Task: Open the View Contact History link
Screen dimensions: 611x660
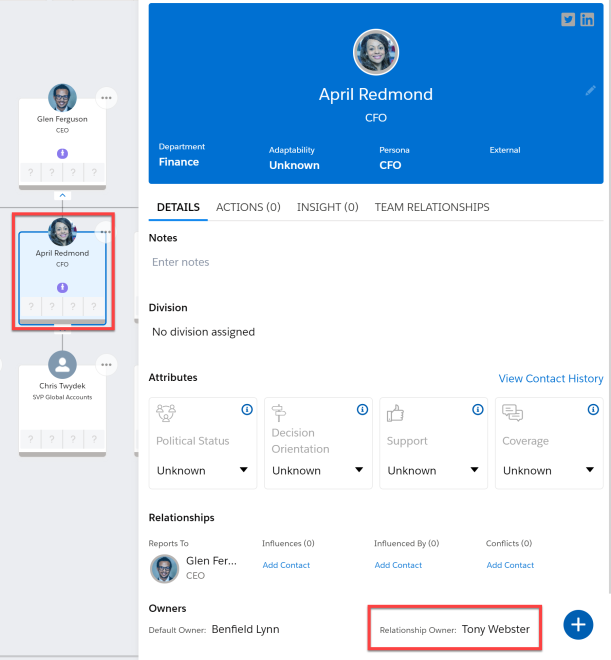Action: coord(551,378)
